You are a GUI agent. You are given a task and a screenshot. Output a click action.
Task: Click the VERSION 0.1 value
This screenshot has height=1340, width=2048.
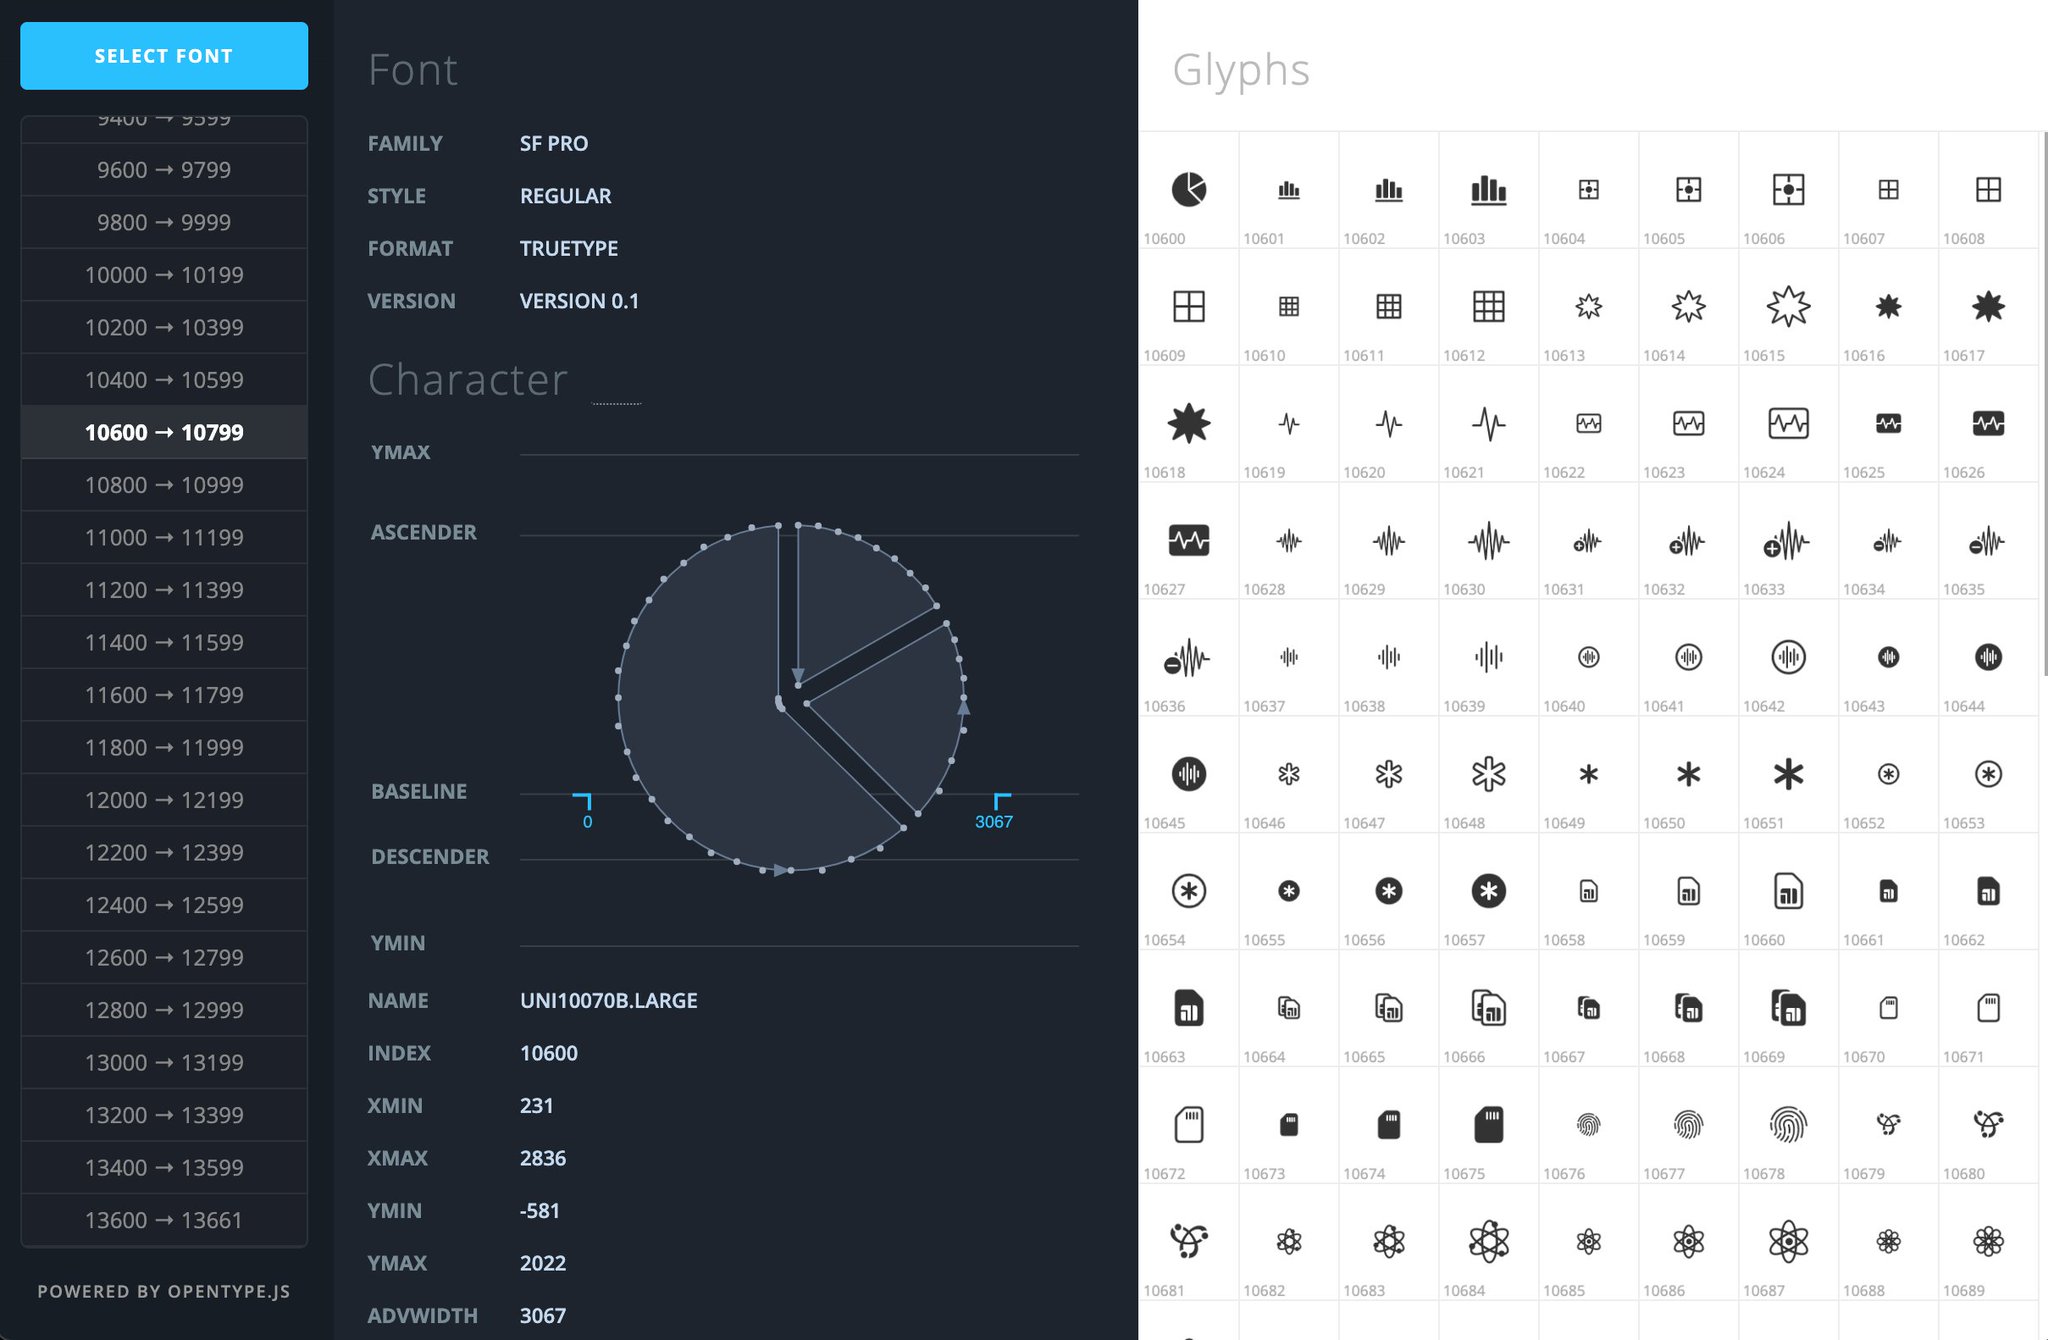[x=579, y=301]
